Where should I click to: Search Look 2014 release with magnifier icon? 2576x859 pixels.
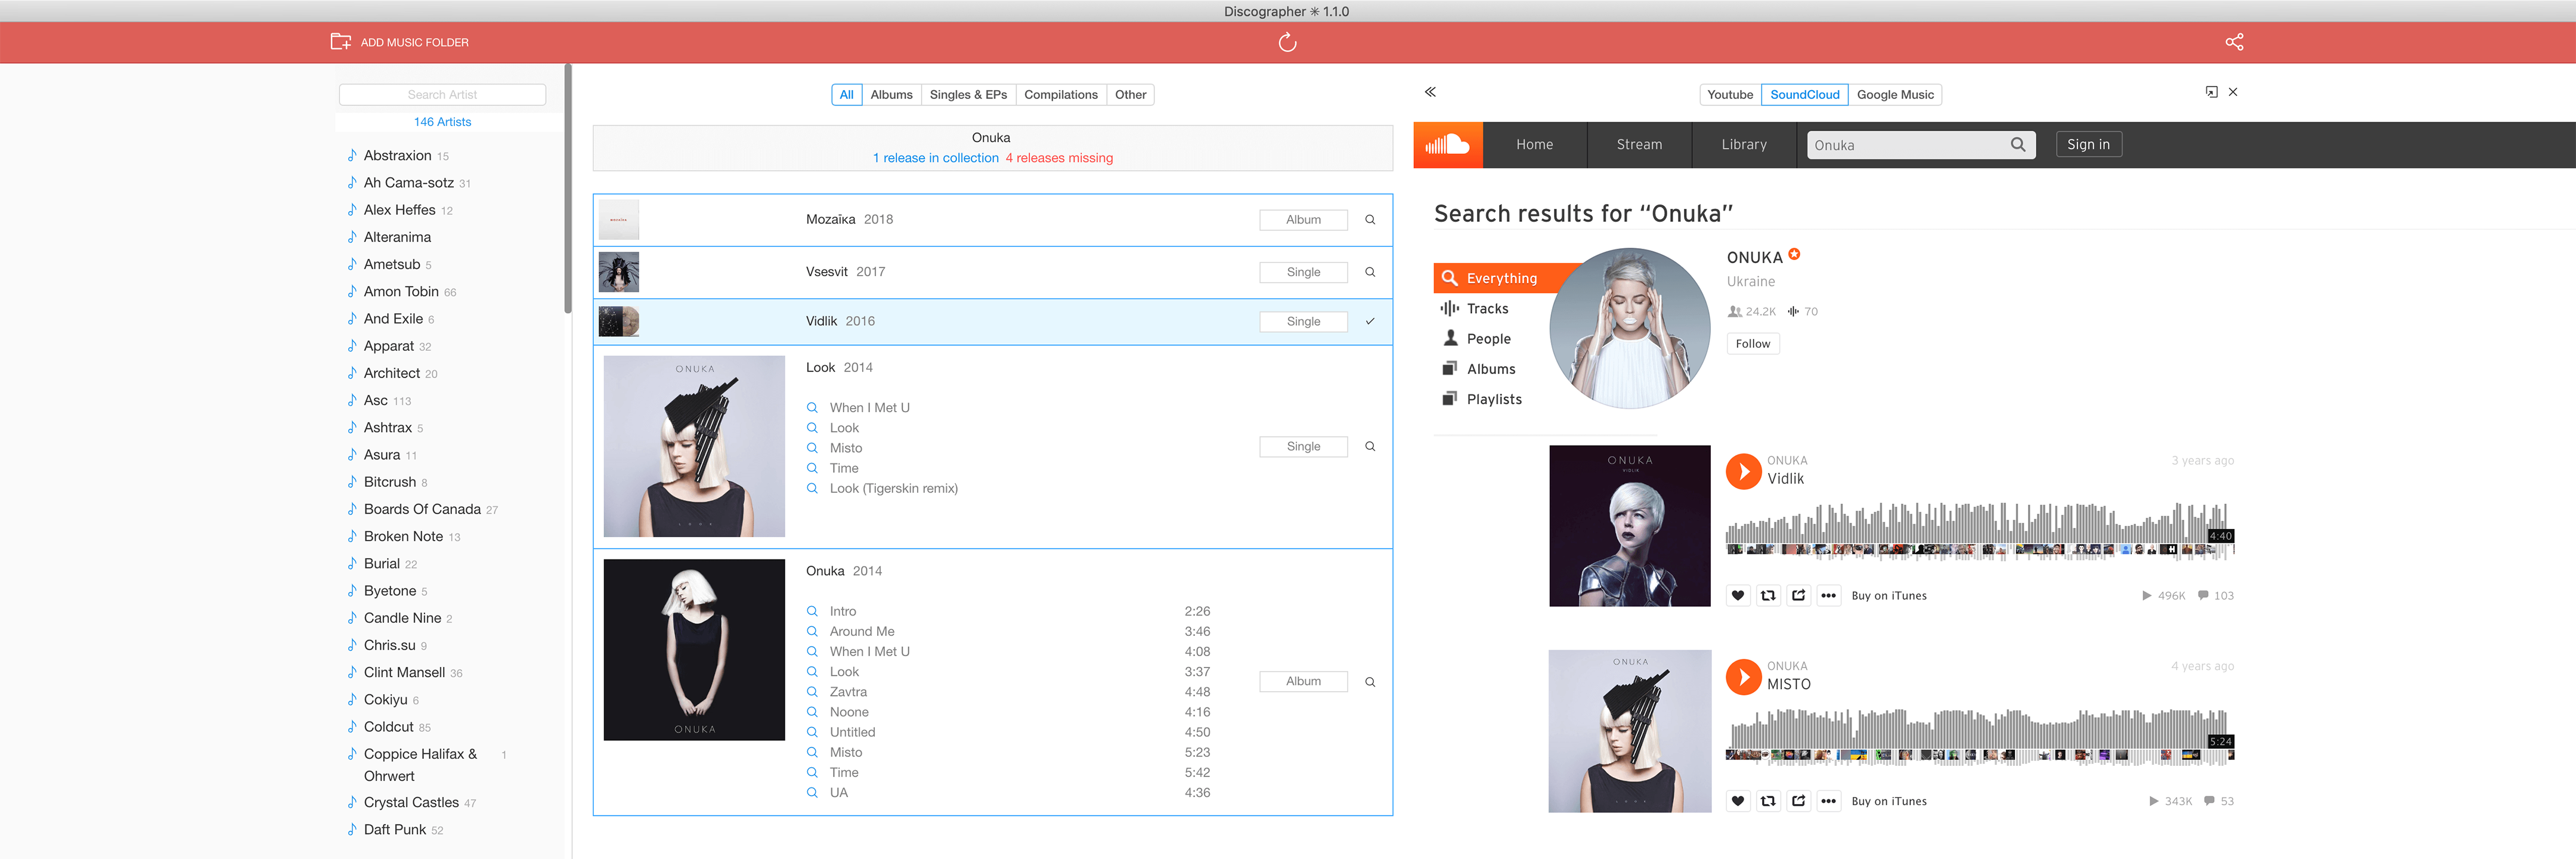click(1370, 447)
